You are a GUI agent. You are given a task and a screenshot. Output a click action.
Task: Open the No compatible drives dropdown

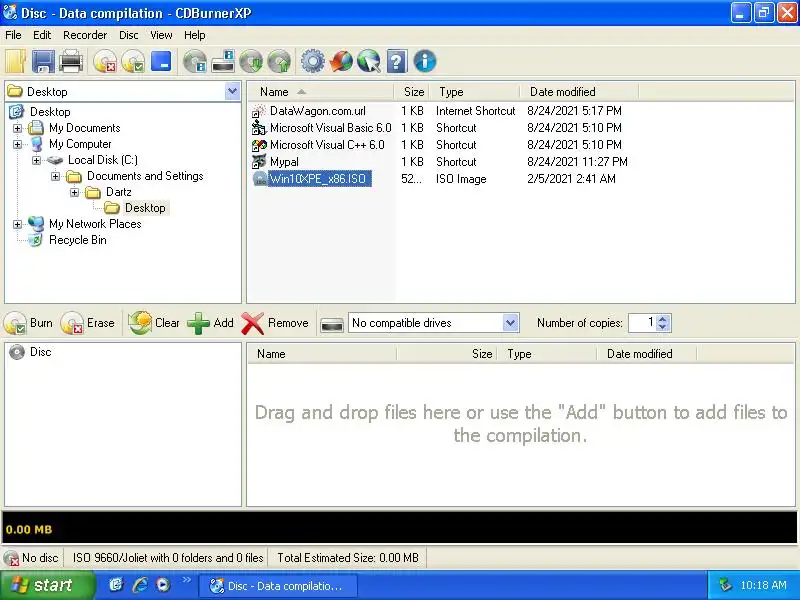pyautogui.click(x=510, y=323)
